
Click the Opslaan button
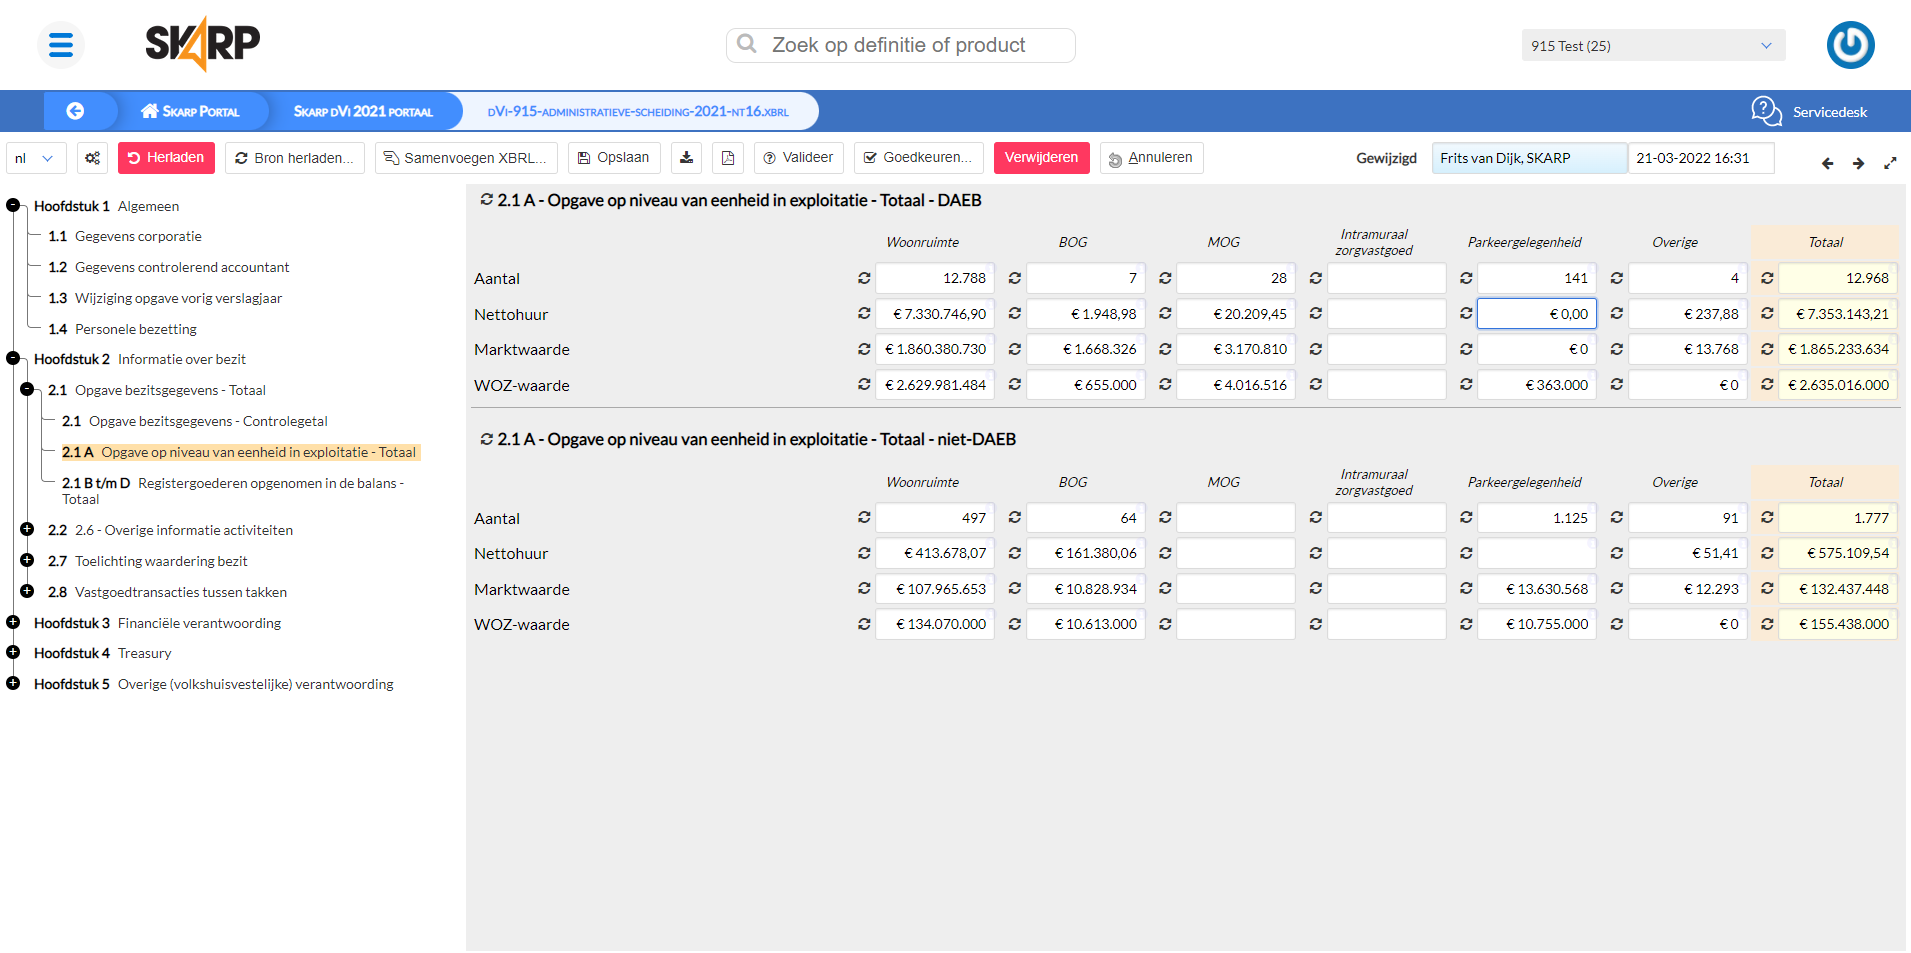(x=613, y=158)
